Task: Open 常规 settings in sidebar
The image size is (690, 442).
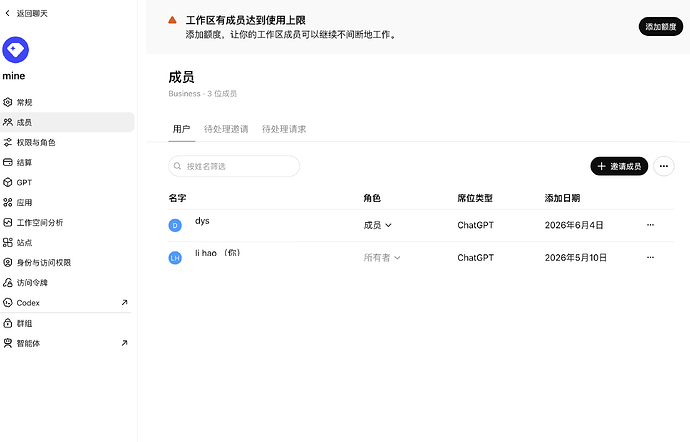Action: [x=67, y=102]
